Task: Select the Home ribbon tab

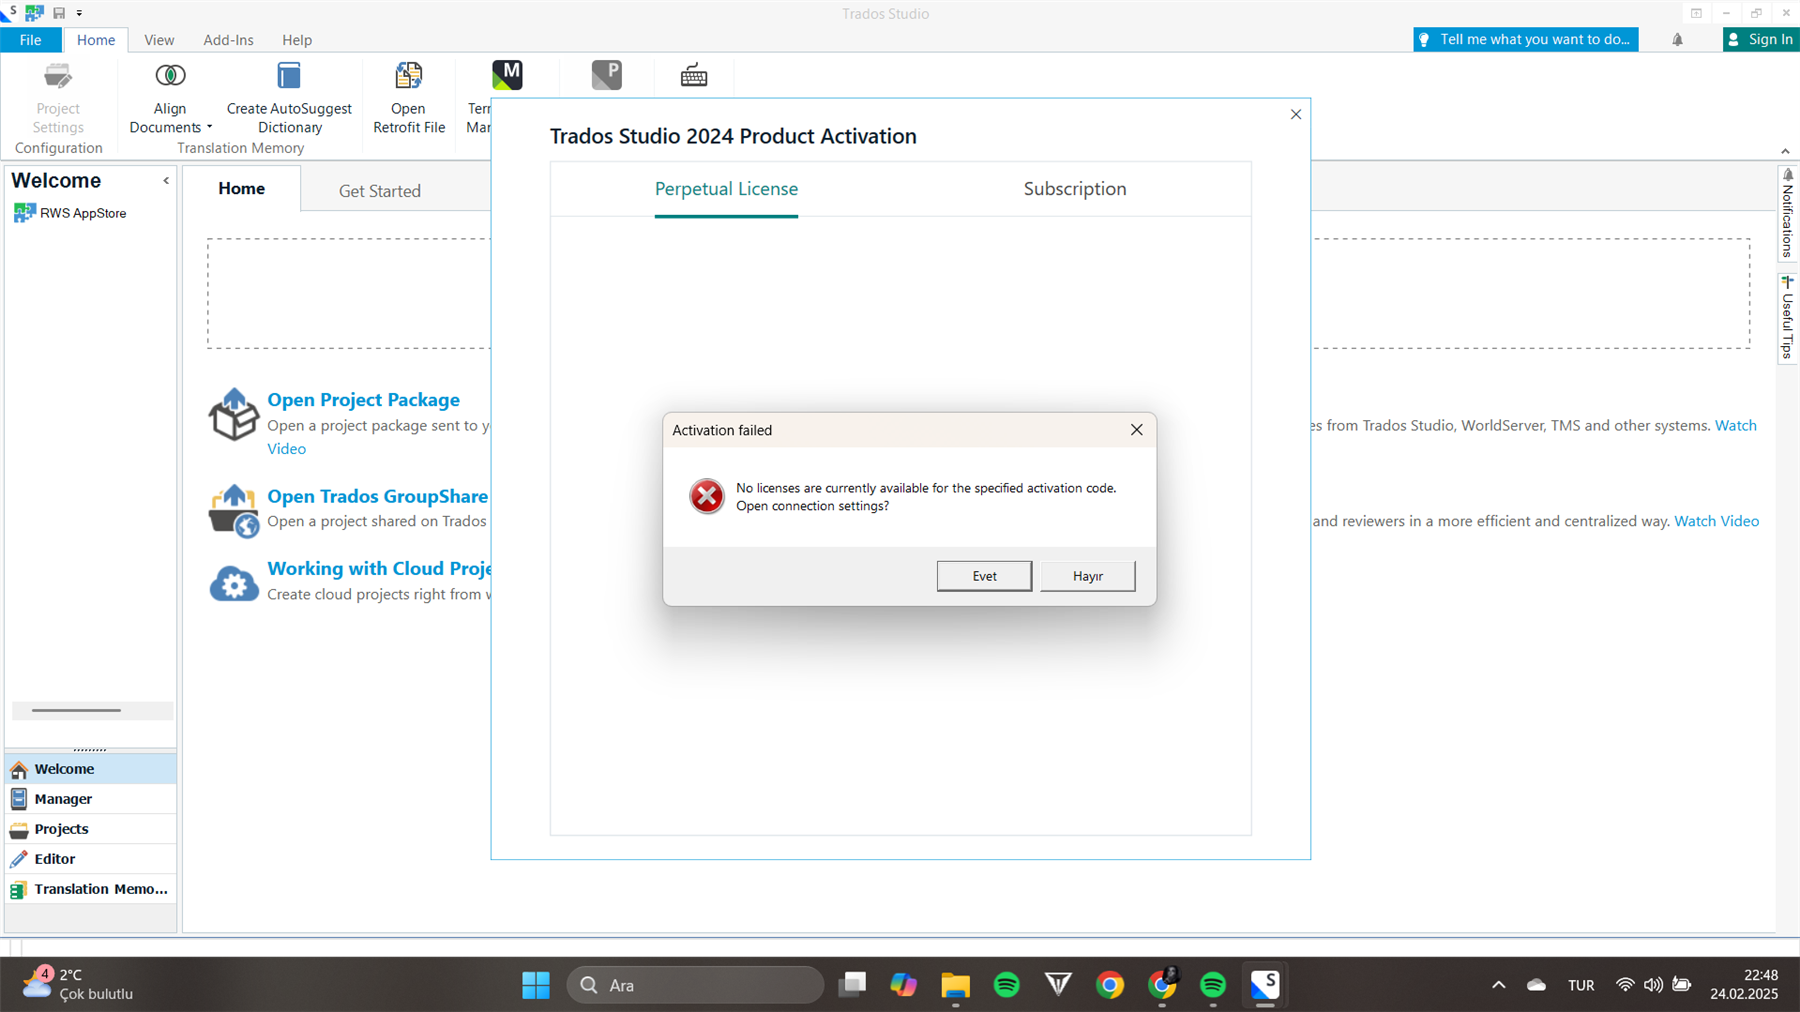Action: tap(96, 40)
